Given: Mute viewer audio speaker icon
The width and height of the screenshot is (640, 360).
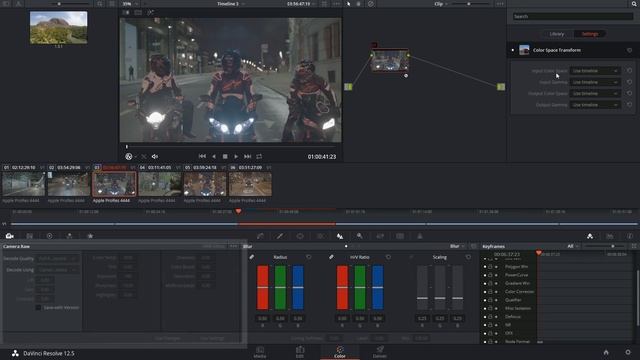Looking at the screenshot, I should (x=155, y=156).
